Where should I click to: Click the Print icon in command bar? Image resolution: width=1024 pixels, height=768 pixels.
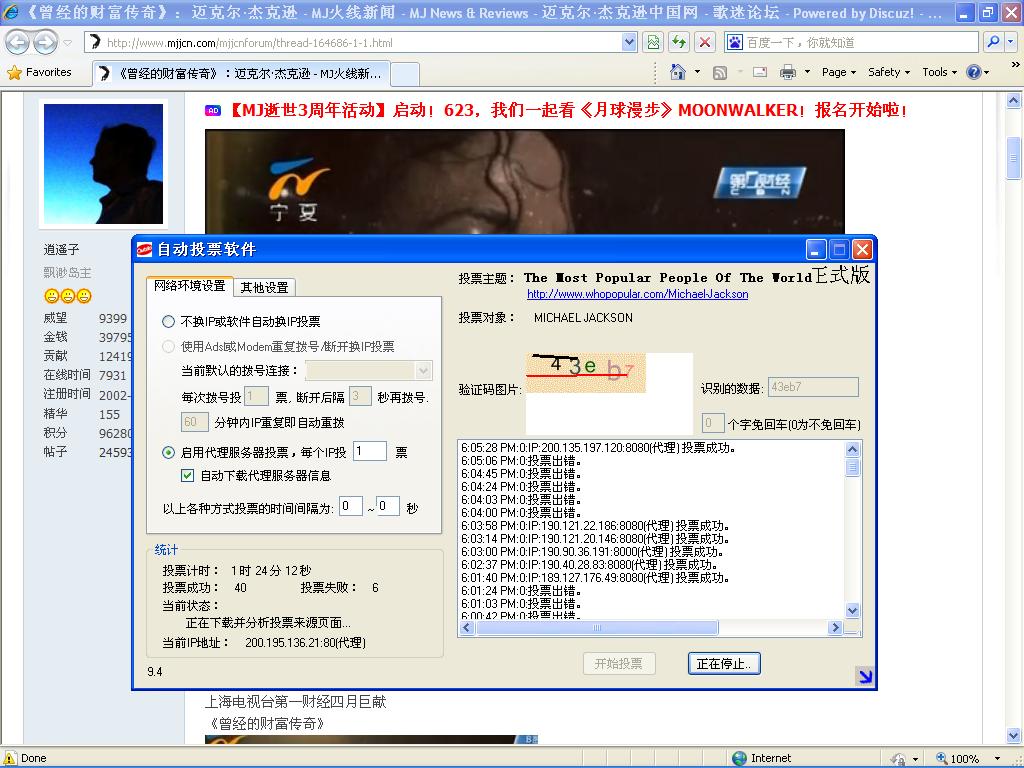point(787,72)
